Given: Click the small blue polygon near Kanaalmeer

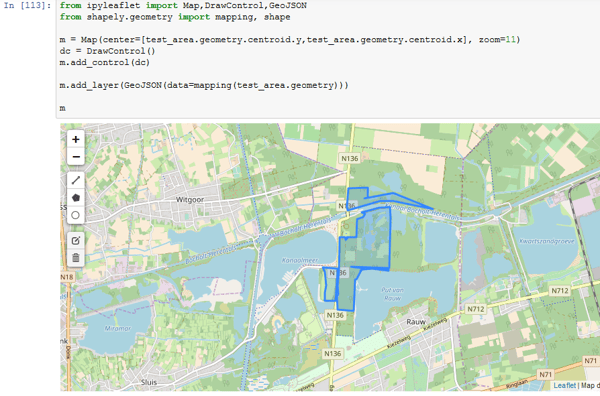Looking at the screenshot, I should (x=329, y=285).
